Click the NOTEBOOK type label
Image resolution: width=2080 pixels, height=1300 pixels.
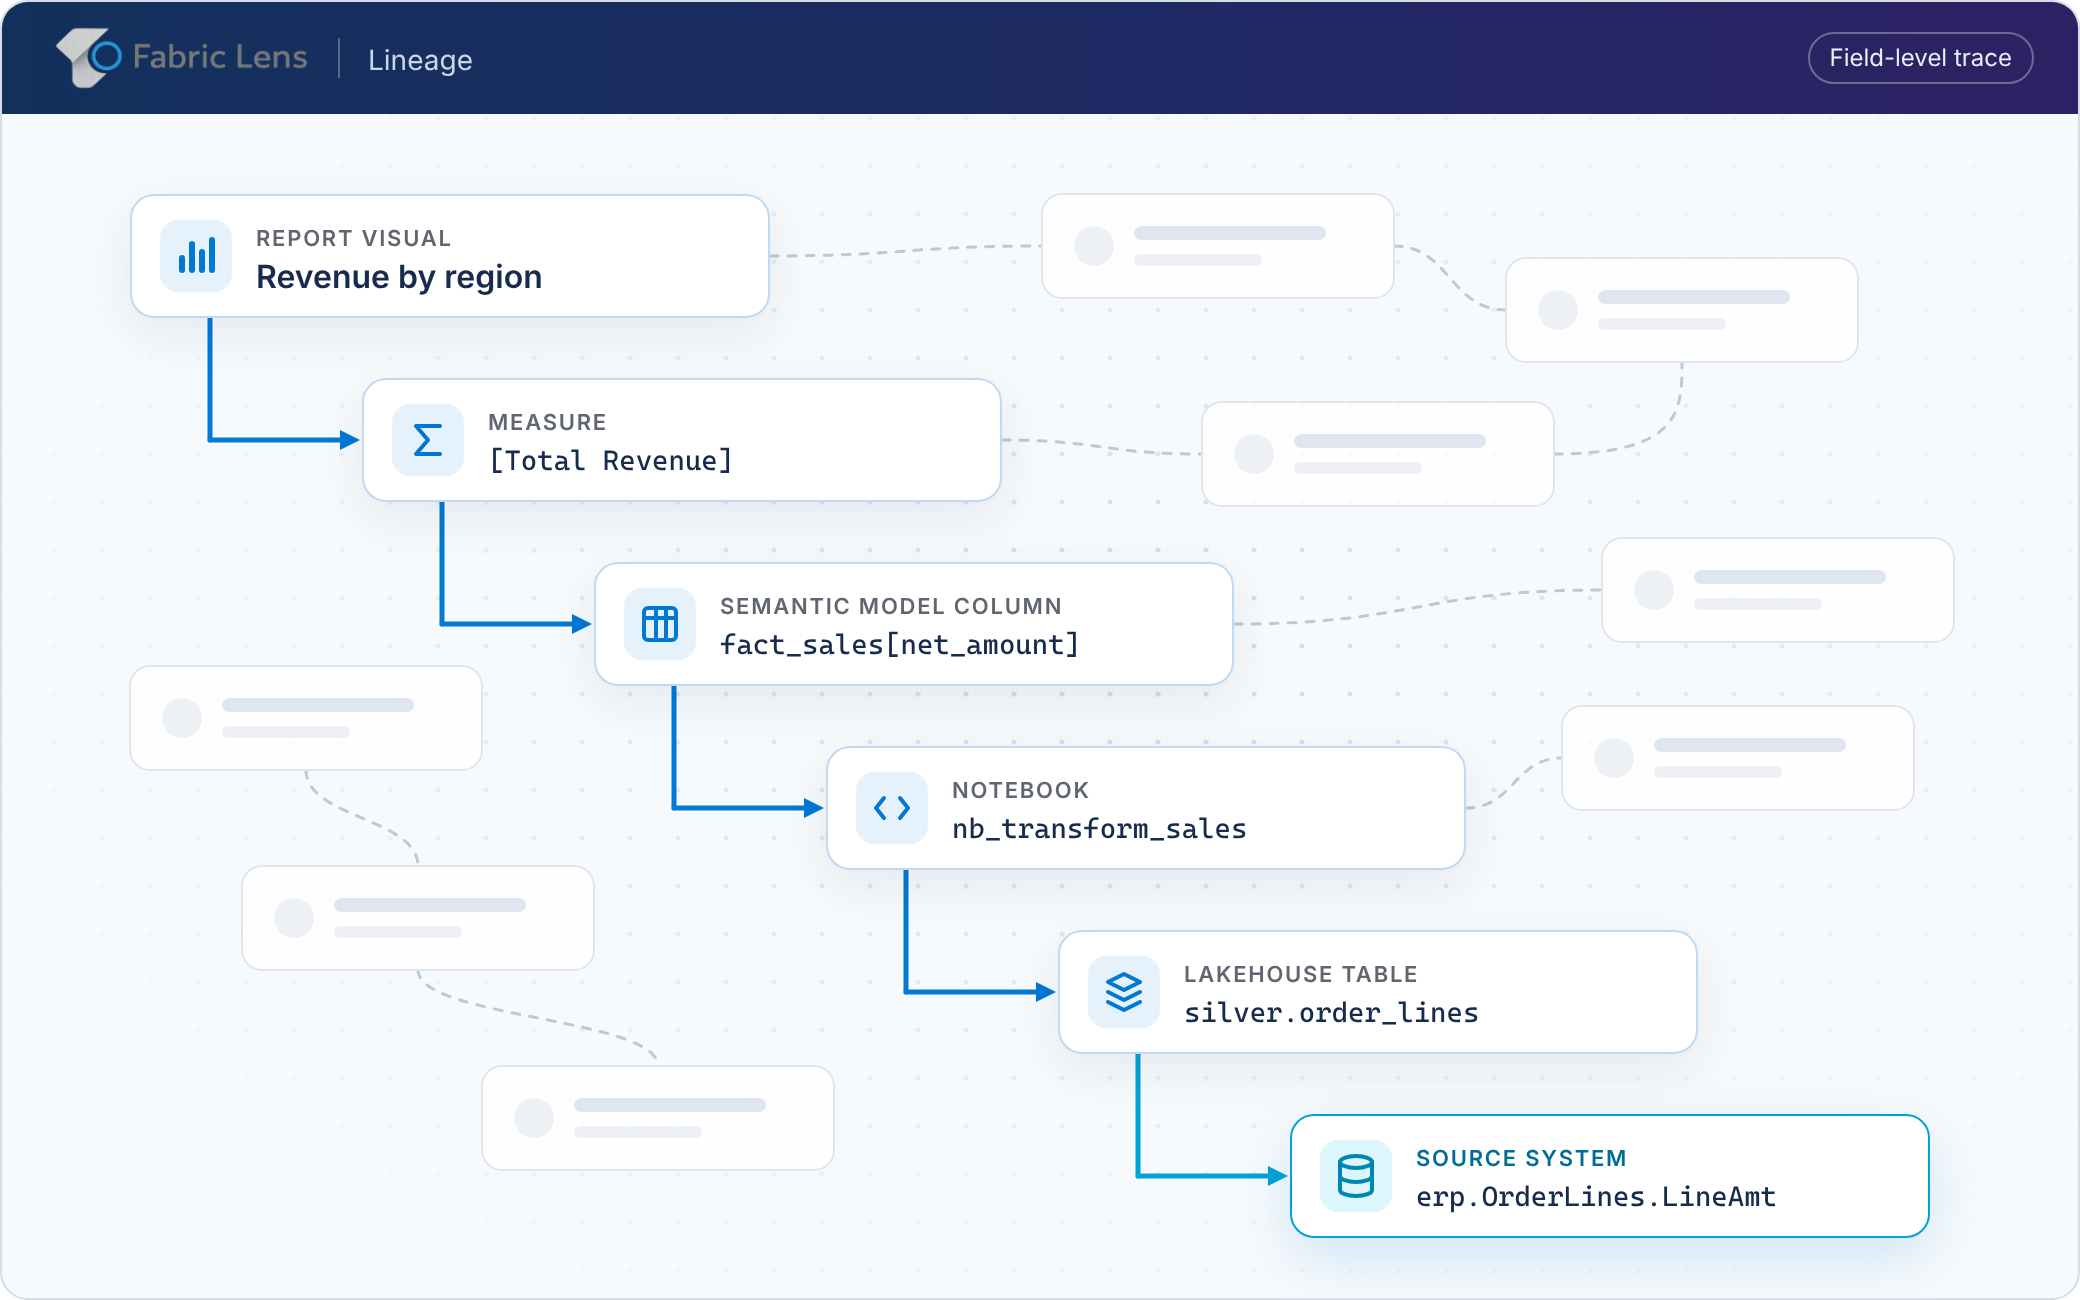[x=1020, y=790]
